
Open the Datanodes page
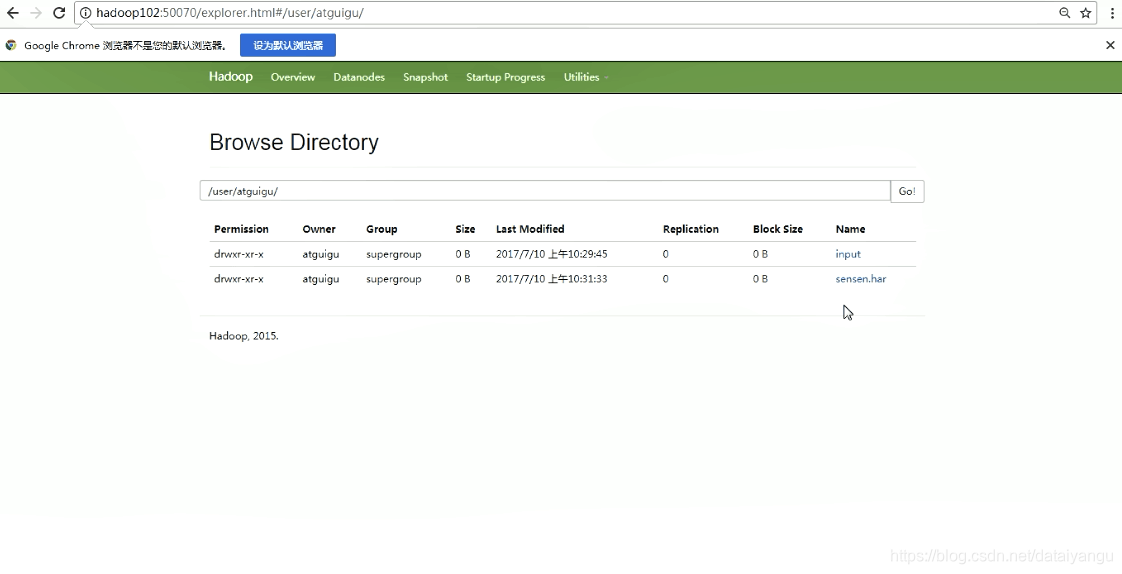point(359,77)
